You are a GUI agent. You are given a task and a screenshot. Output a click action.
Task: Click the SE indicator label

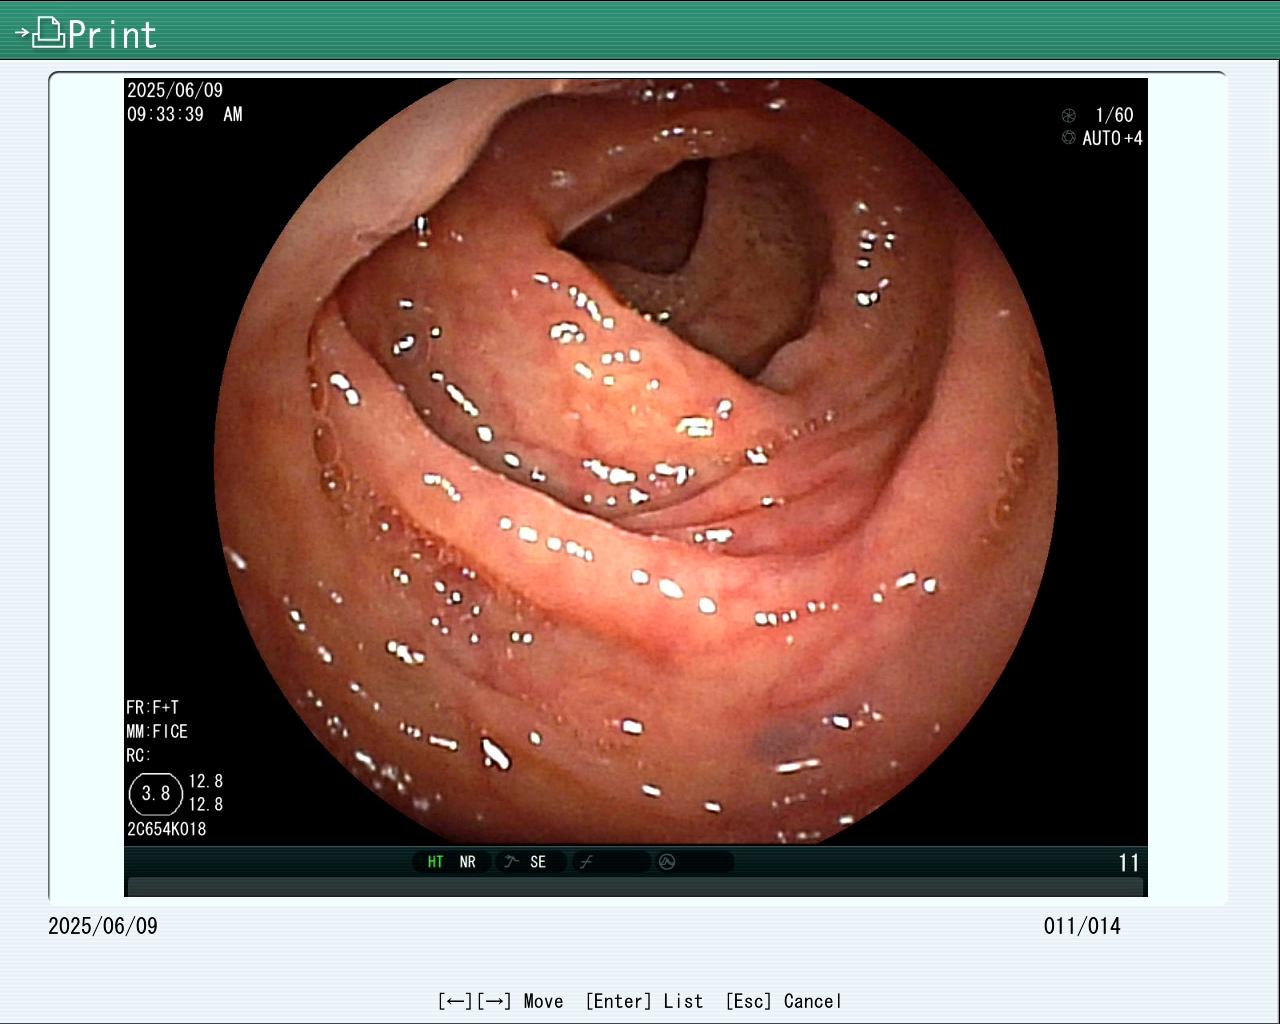(538, 862)
